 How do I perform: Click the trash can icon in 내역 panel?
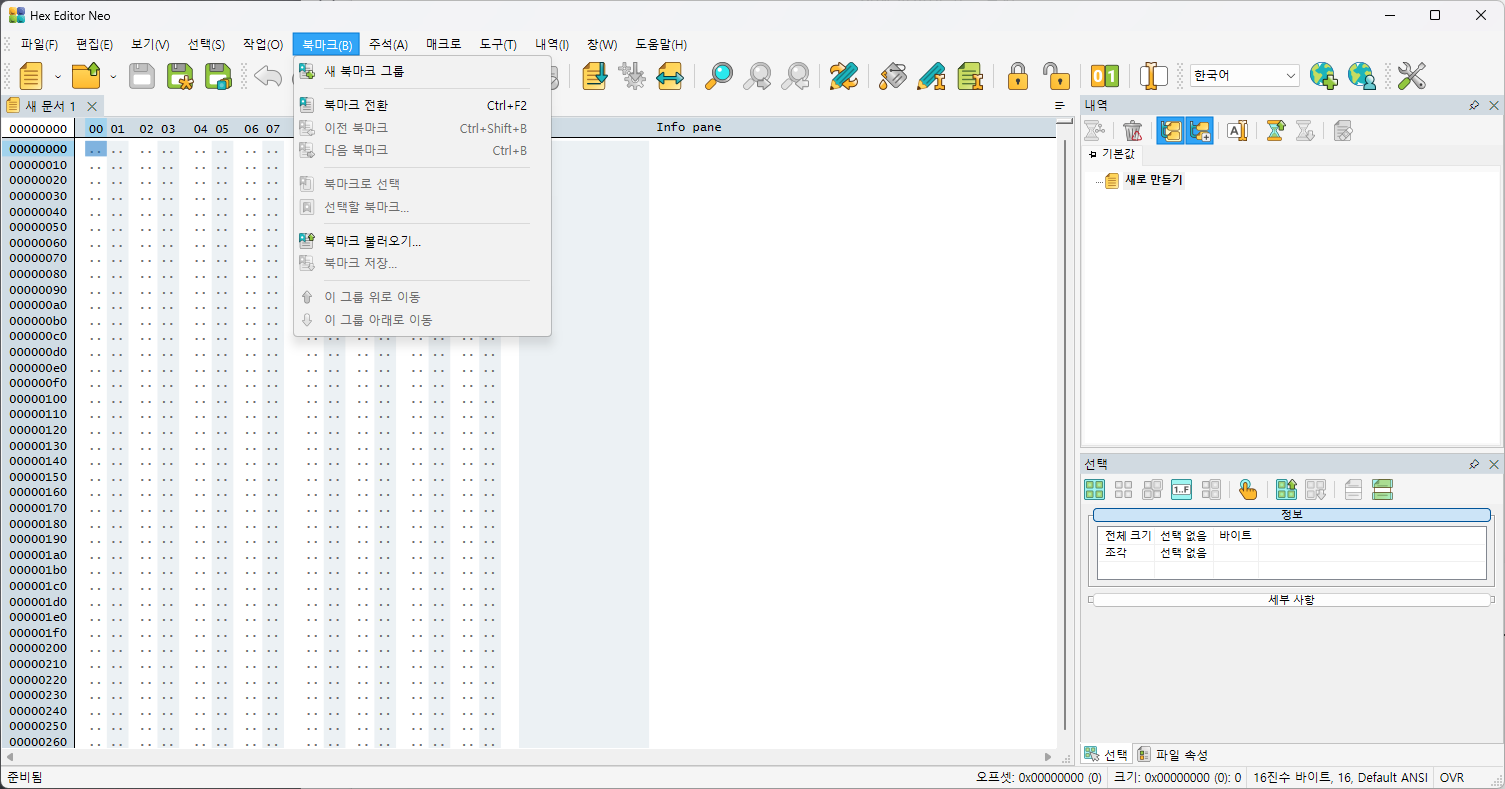click(1133, 130)
